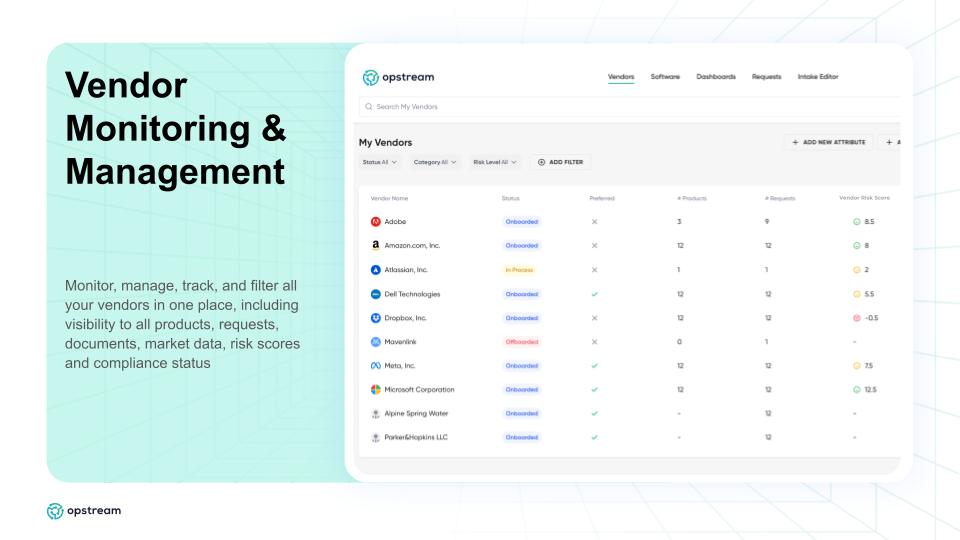Sort by the Preferred column header
Image resolution: width=960 pixels, height=540 pixels.
[x=602, y=198]
